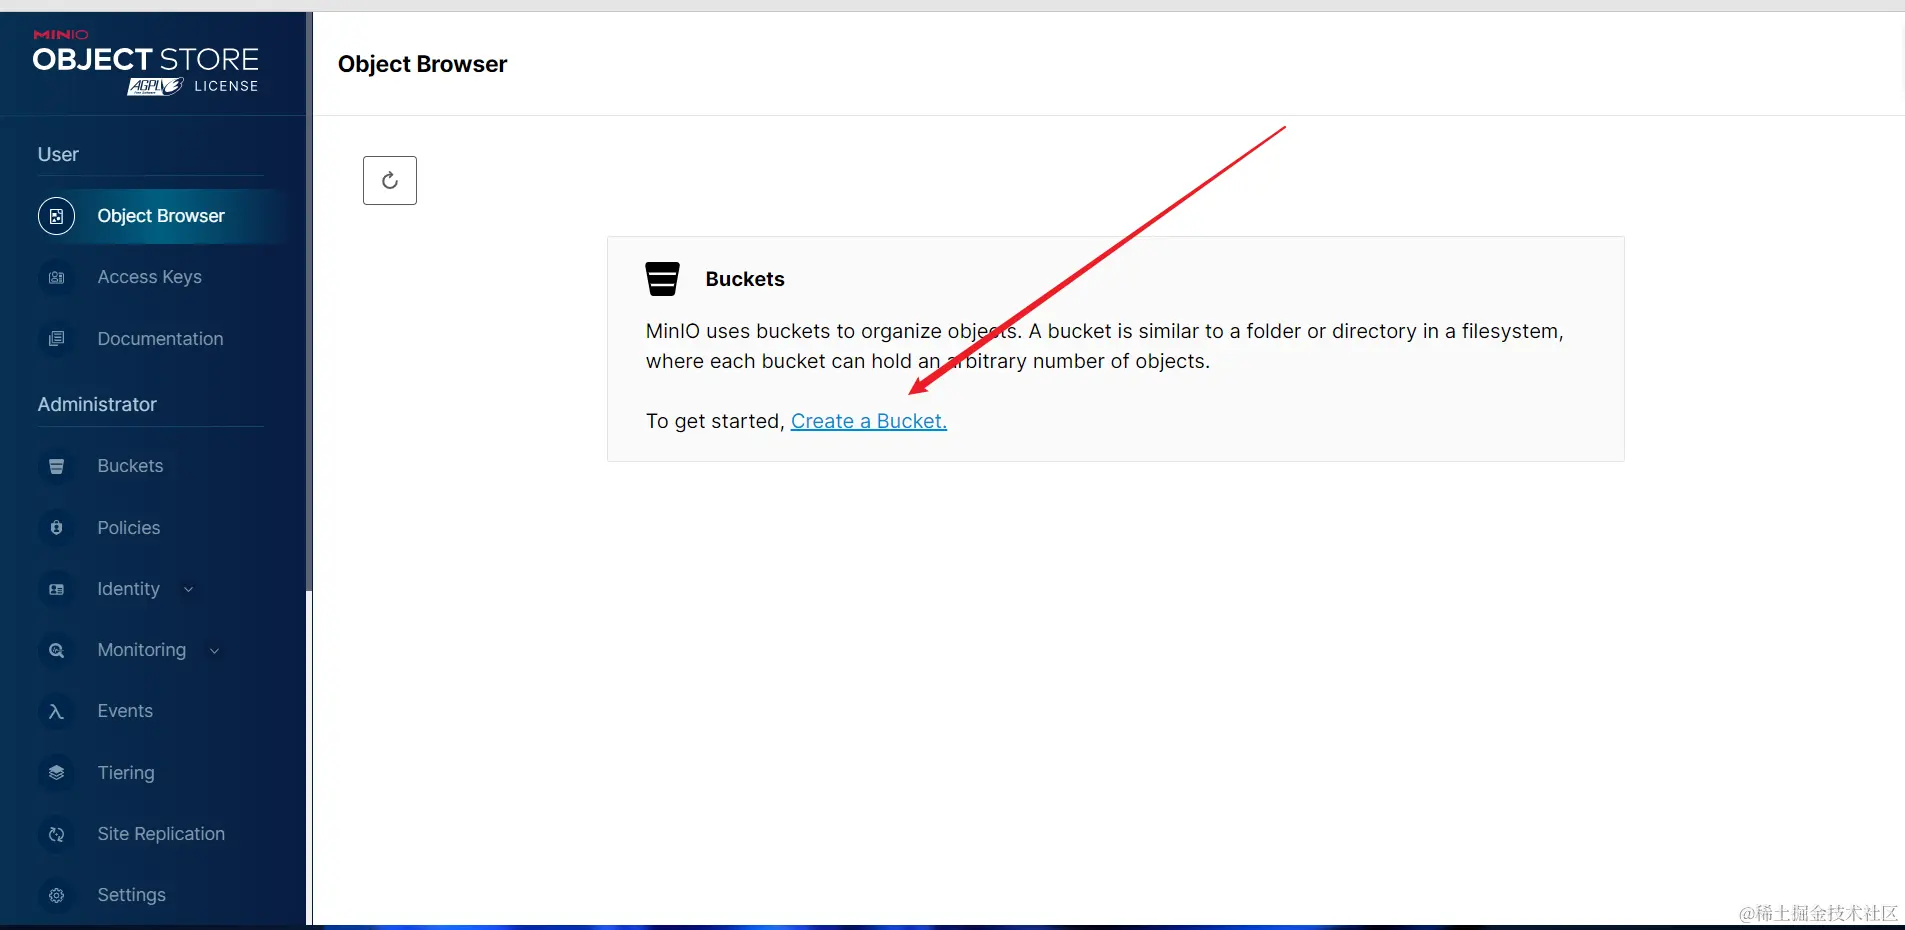Expand the Identity submenu chevron
1905x930 pixels.
coord(188,589)
